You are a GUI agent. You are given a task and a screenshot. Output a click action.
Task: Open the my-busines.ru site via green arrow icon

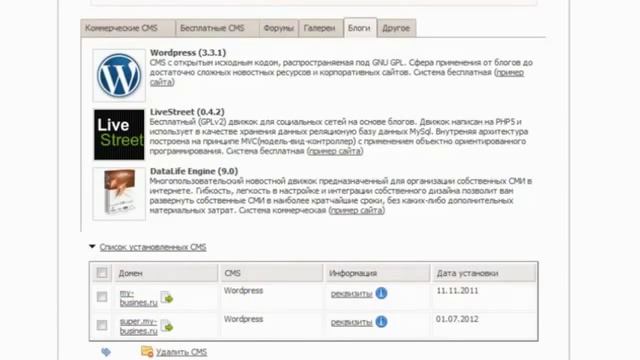click(x=167, y=298)
